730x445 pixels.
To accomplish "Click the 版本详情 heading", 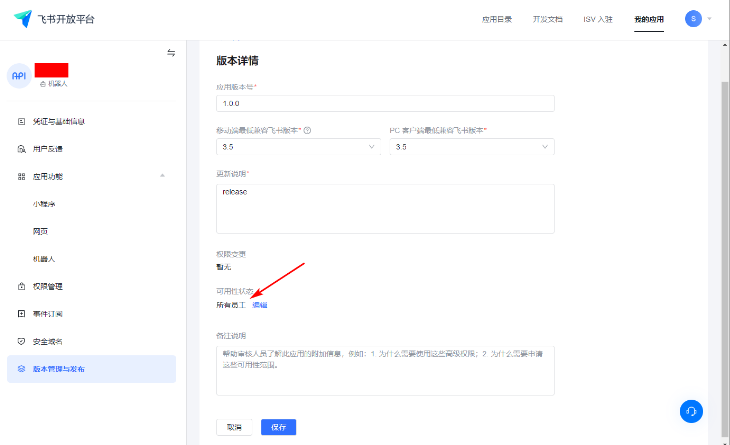I will pos(237,61).
